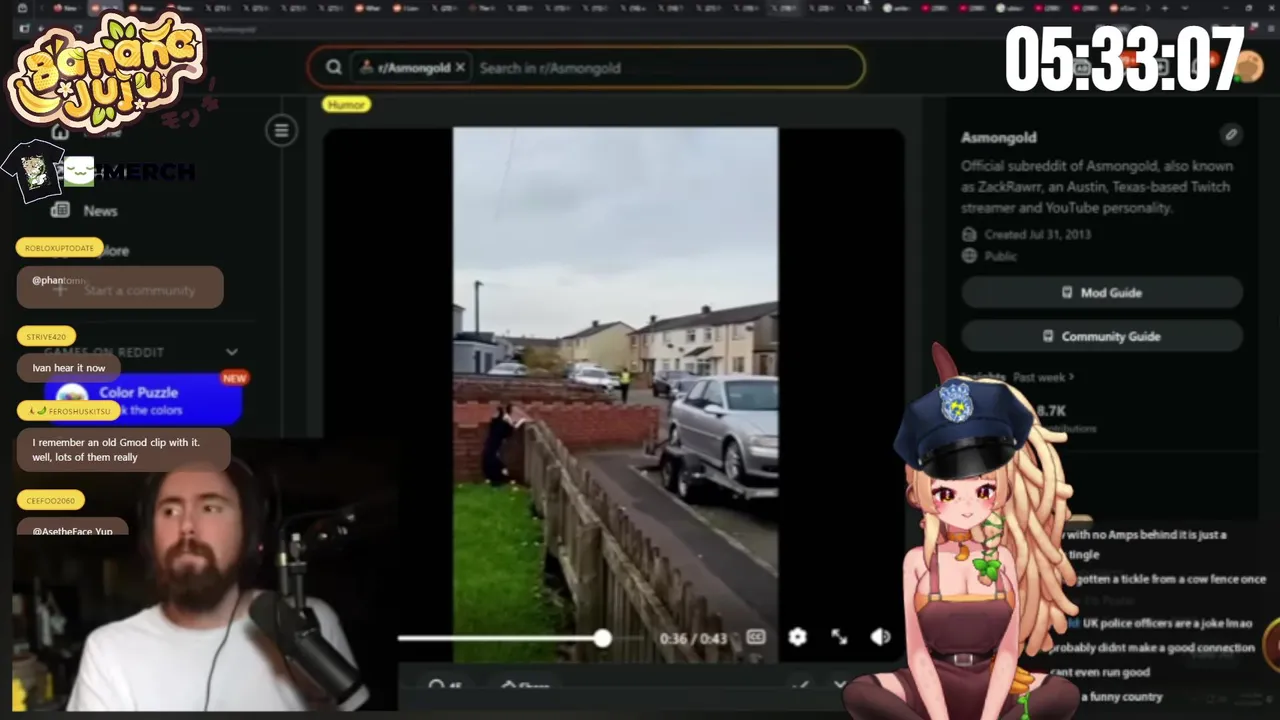Select the Humor post flair tag
The image size is (1280, 720).
(x=346, y=104)
